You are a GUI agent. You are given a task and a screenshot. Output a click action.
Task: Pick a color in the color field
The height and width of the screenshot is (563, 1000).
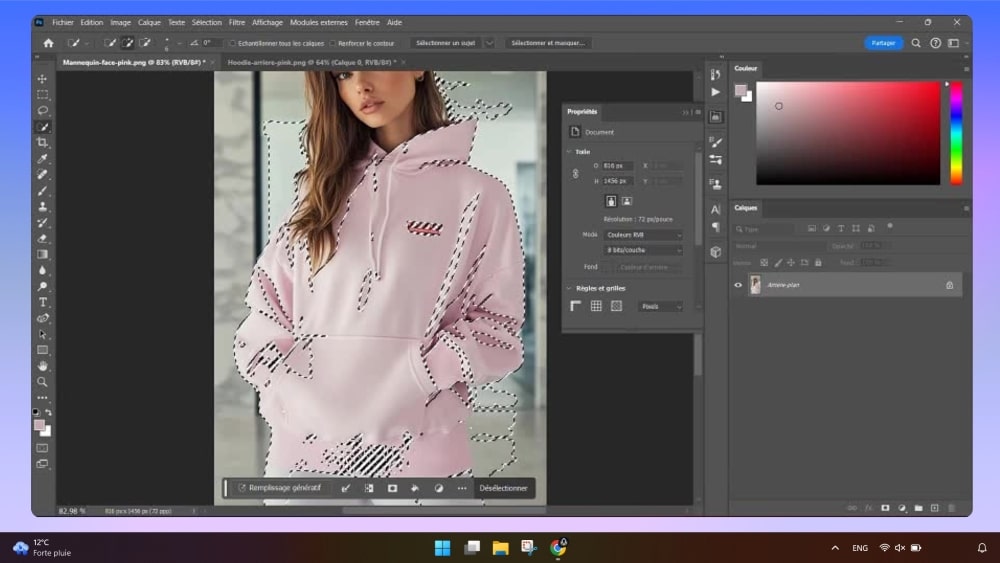pyautogui.click(x=848, y=133)
